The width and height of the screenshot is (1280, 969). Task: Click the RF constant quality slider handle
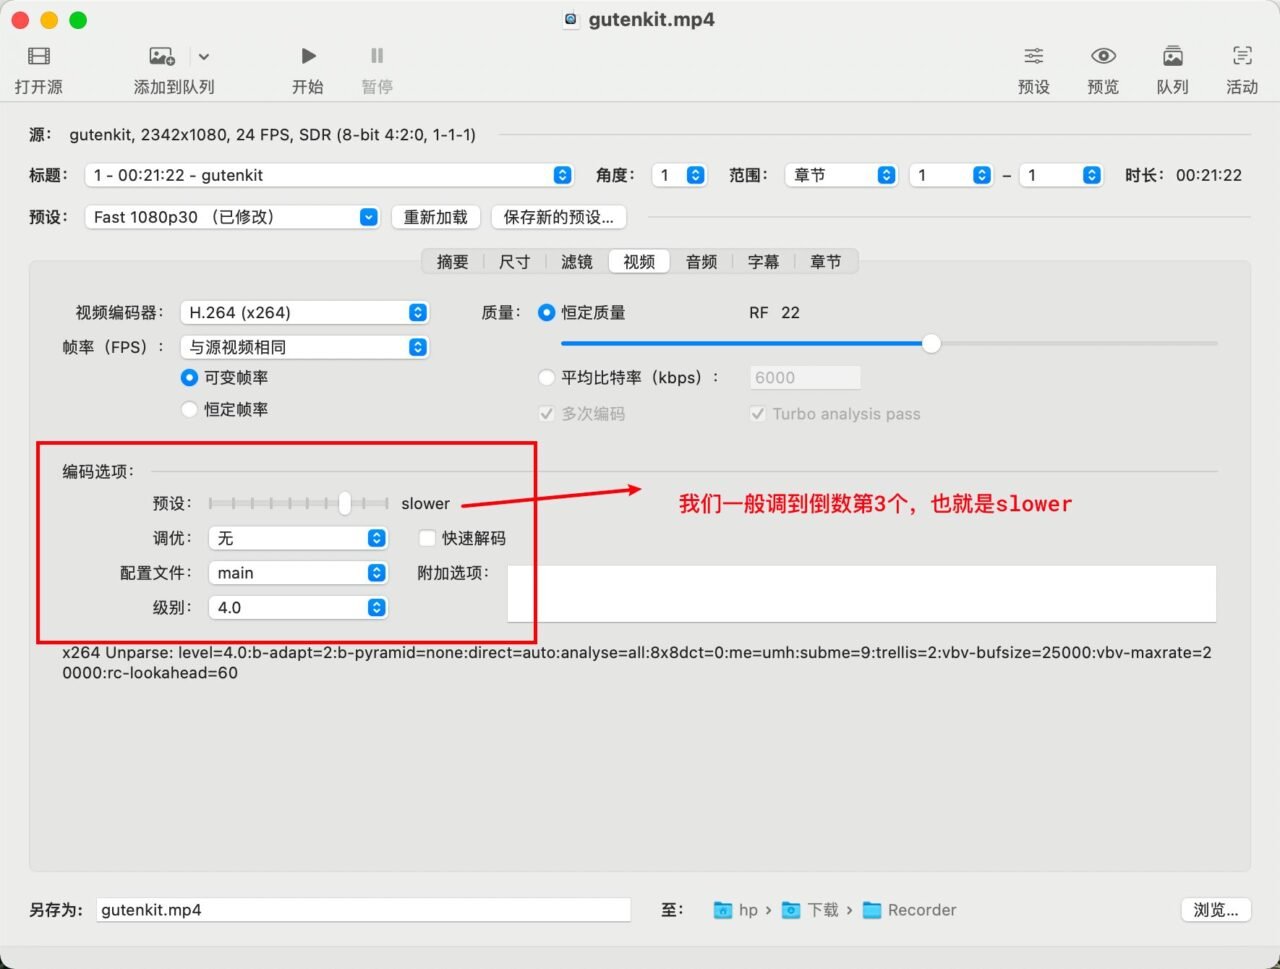point(931,344)
